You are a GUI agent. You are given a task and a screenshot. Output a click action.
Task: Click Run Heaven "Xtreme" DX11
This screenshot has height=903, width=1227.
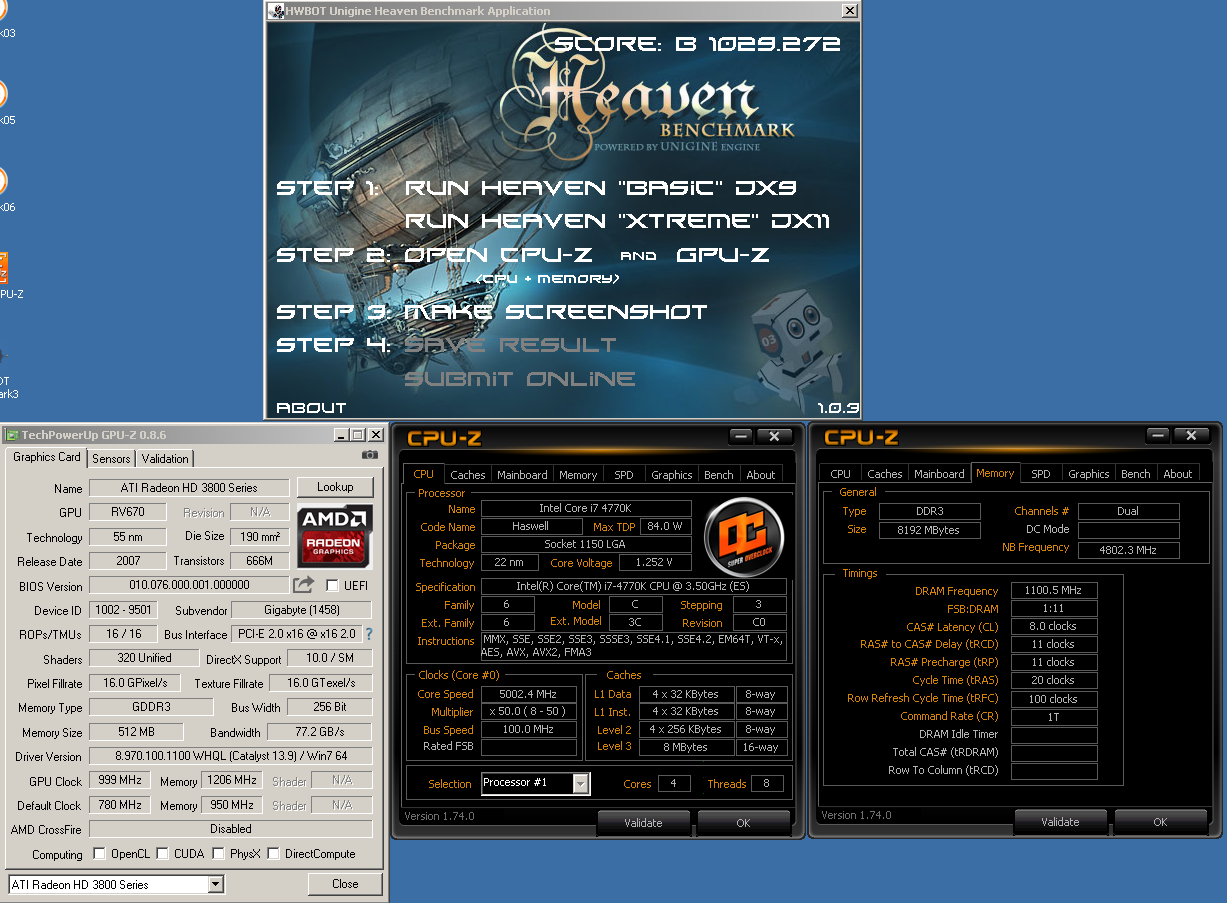[617, 221]
